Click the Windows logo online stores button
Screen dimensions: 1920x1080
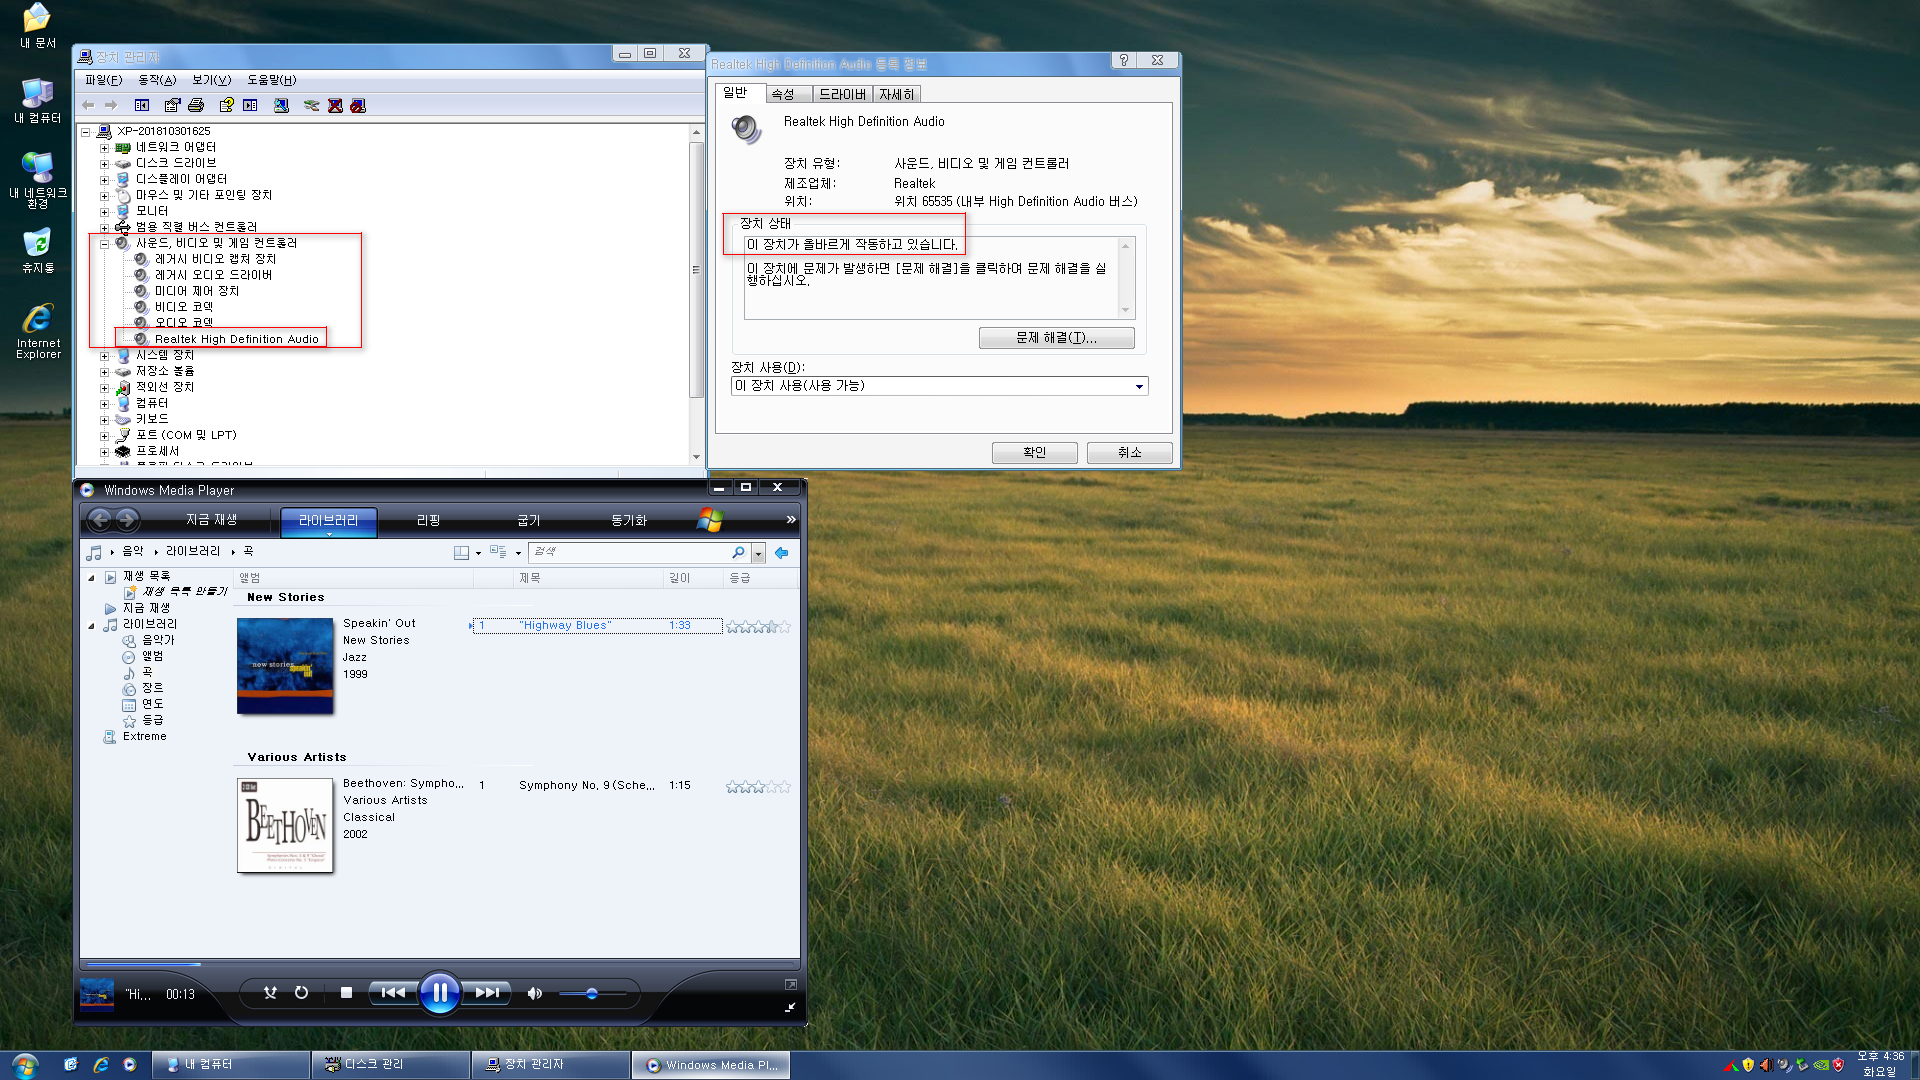coord(710,520)
